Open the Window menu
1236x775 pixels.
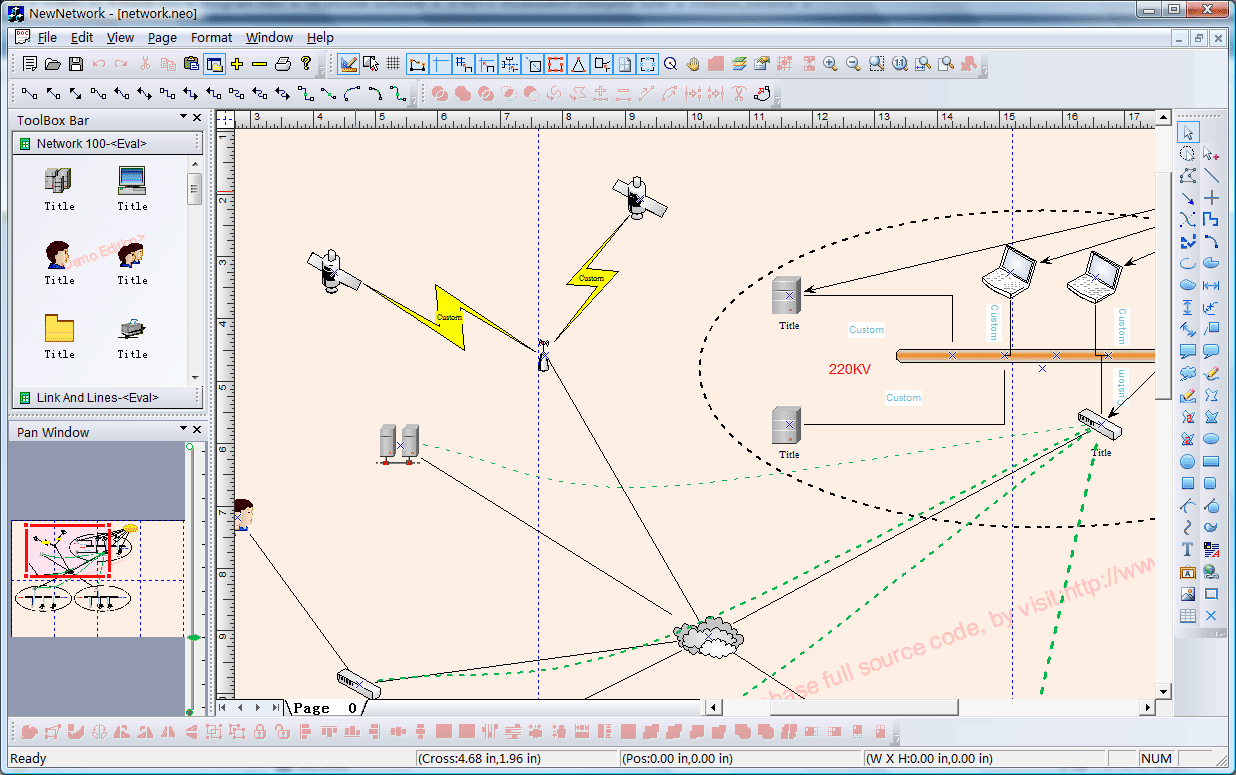coord(269,37)
